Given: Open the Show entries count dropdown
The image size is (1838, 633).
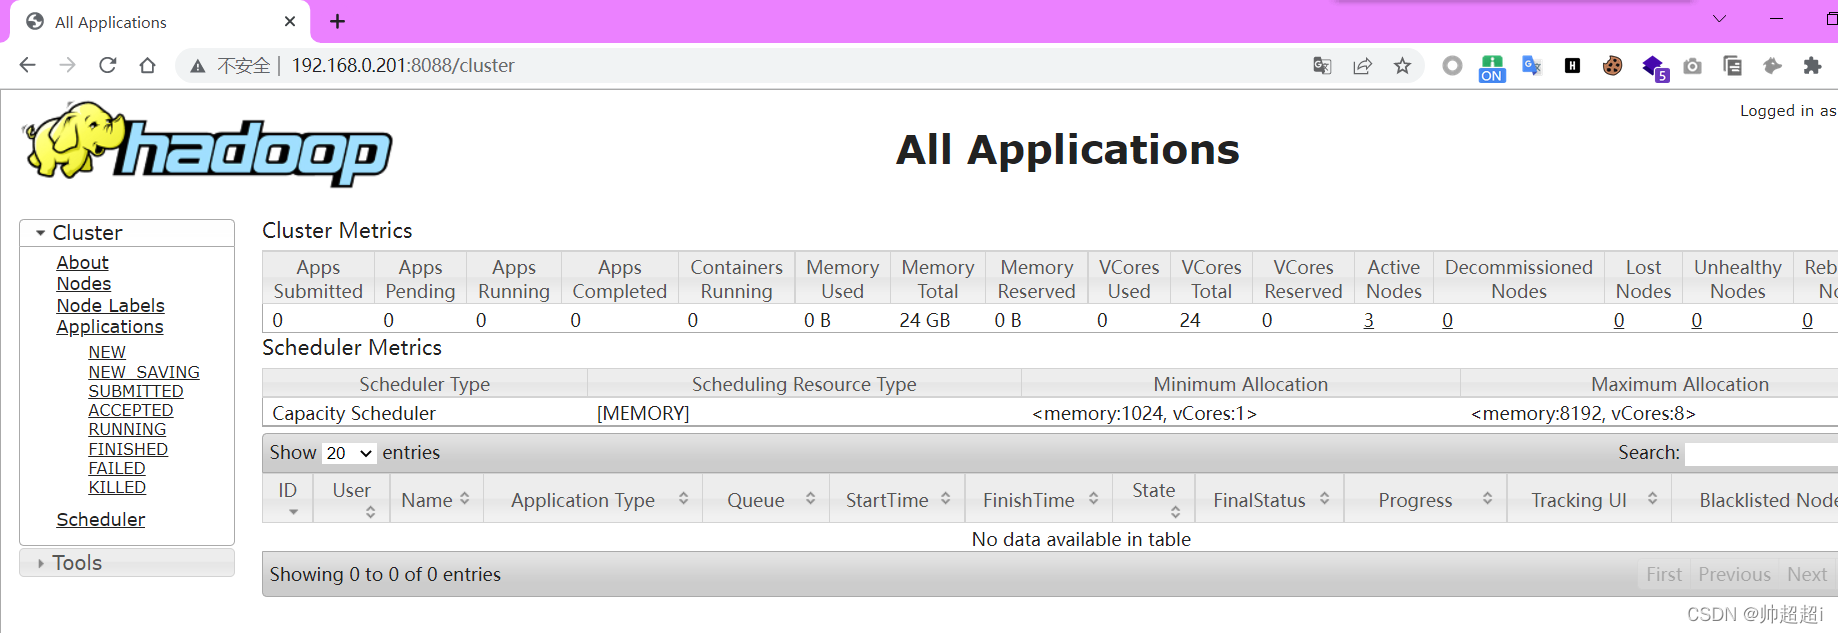Looking at the screenshot, I should pos(349,453).
